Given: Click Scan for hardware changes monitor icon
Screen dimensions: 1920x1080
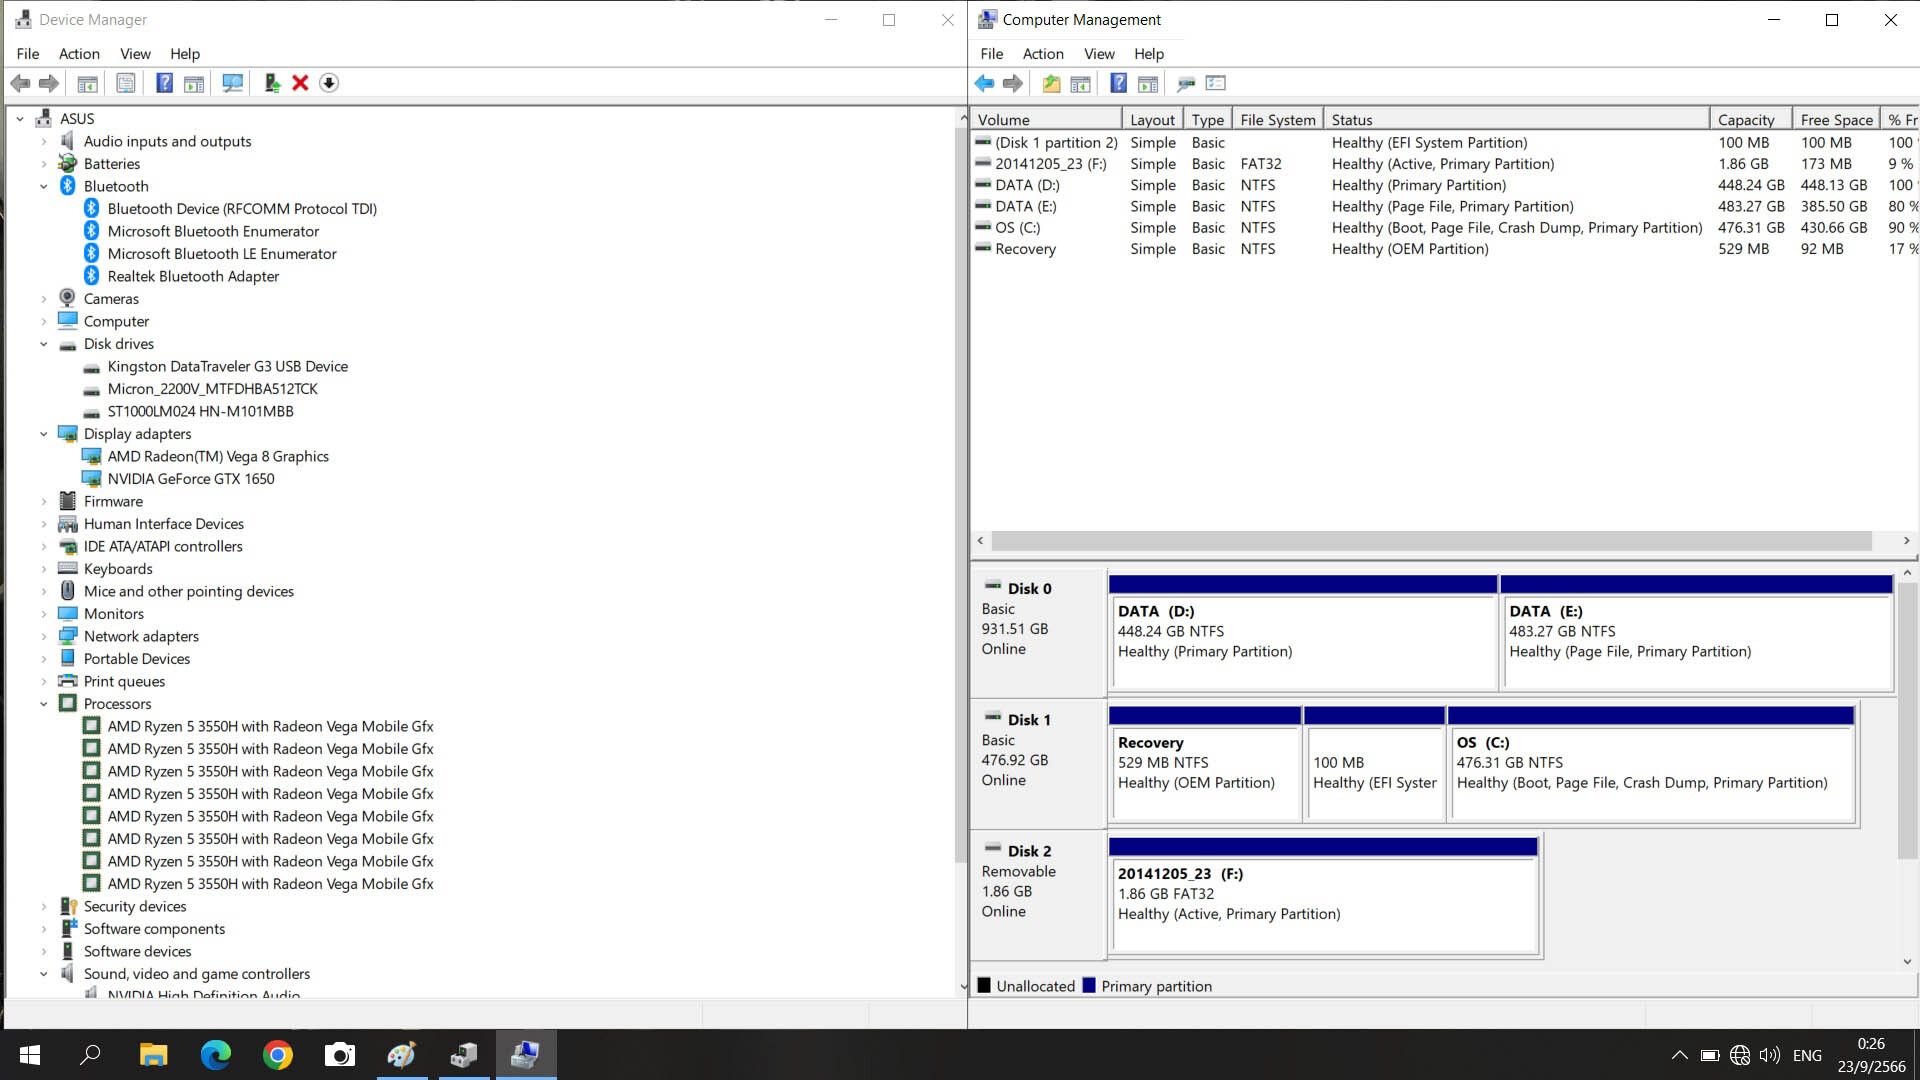Looking at the screenshot, I should point(232,83).
